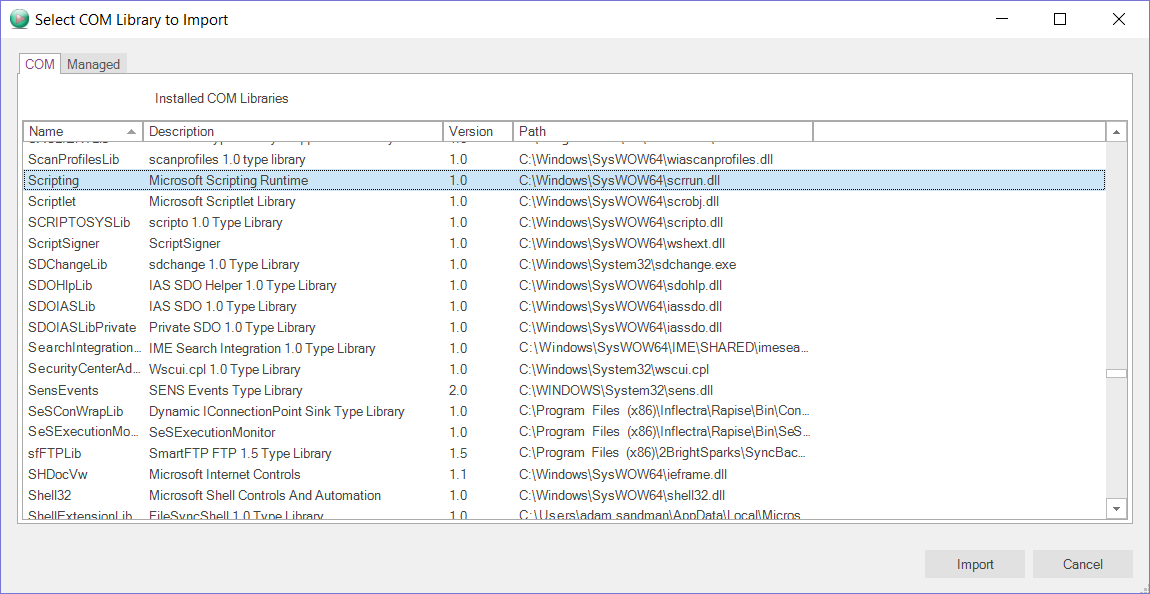This screenshot has height=594, width=1150.
Task: Maximize the dialog window
Action: coord(1060,19)
